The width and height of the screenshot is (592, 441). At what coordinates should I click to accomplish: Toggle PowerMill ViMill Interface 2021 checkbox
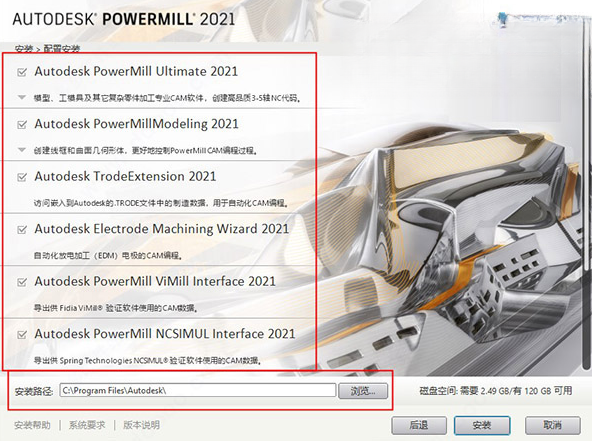22,282
